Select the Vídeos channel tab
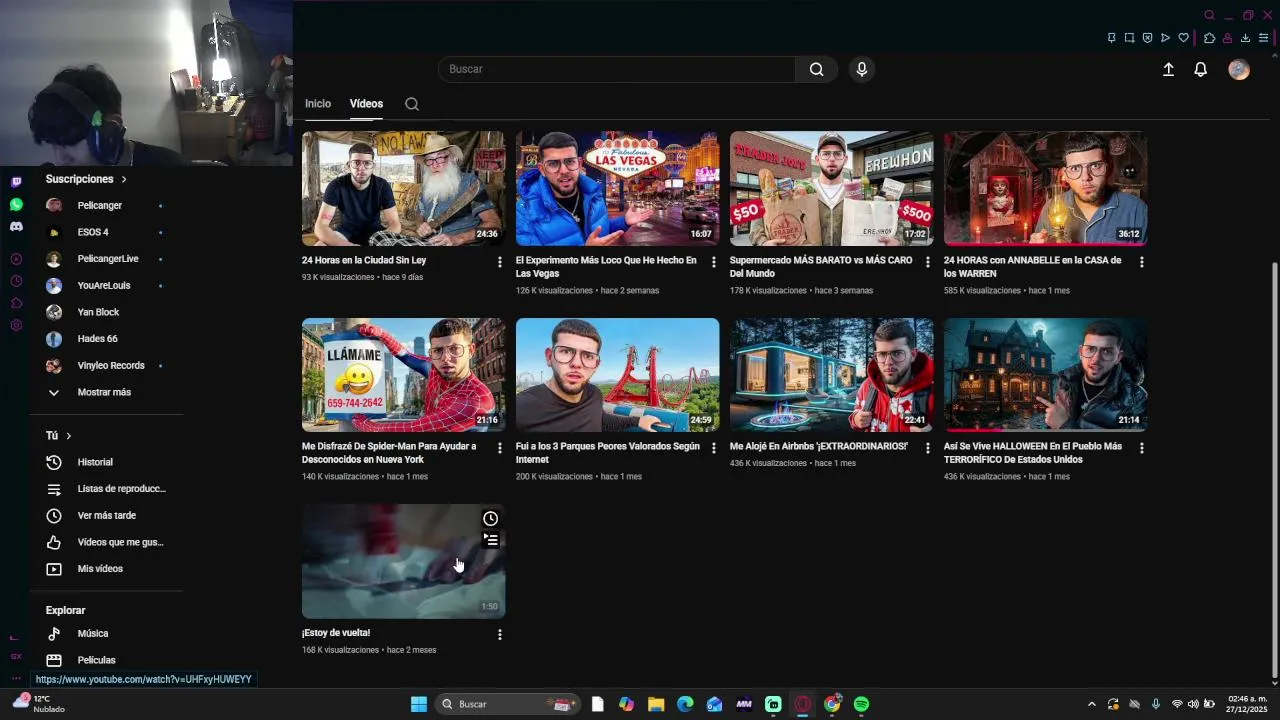 (x=366, y=104)
